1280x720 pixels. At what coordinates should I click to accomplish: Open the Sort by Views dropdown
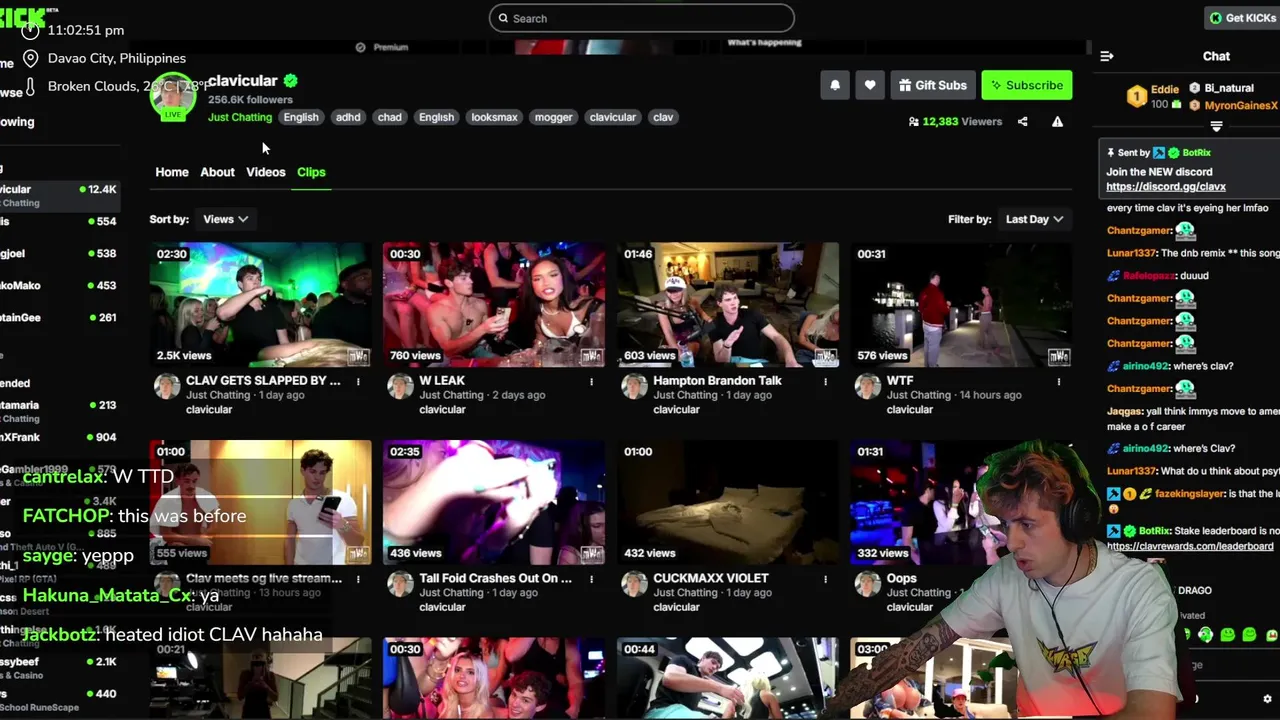point(225,219)
